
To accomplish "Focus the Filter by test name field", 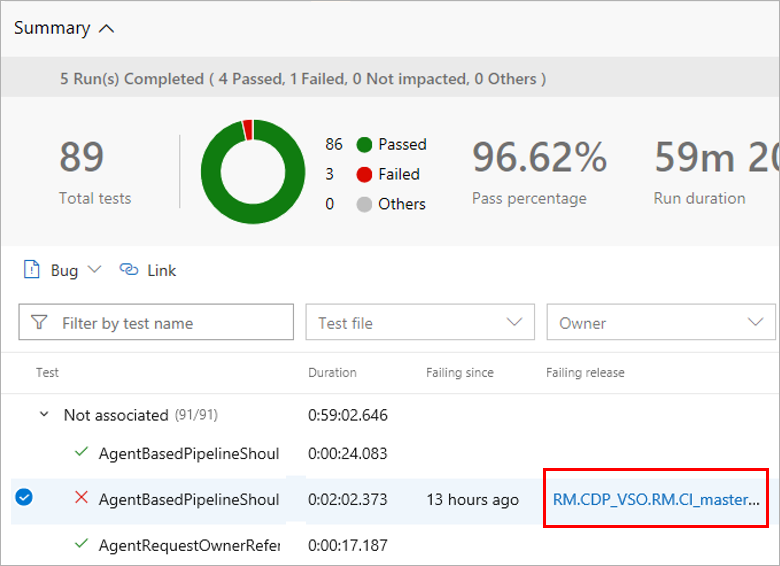I will [156, 322].
